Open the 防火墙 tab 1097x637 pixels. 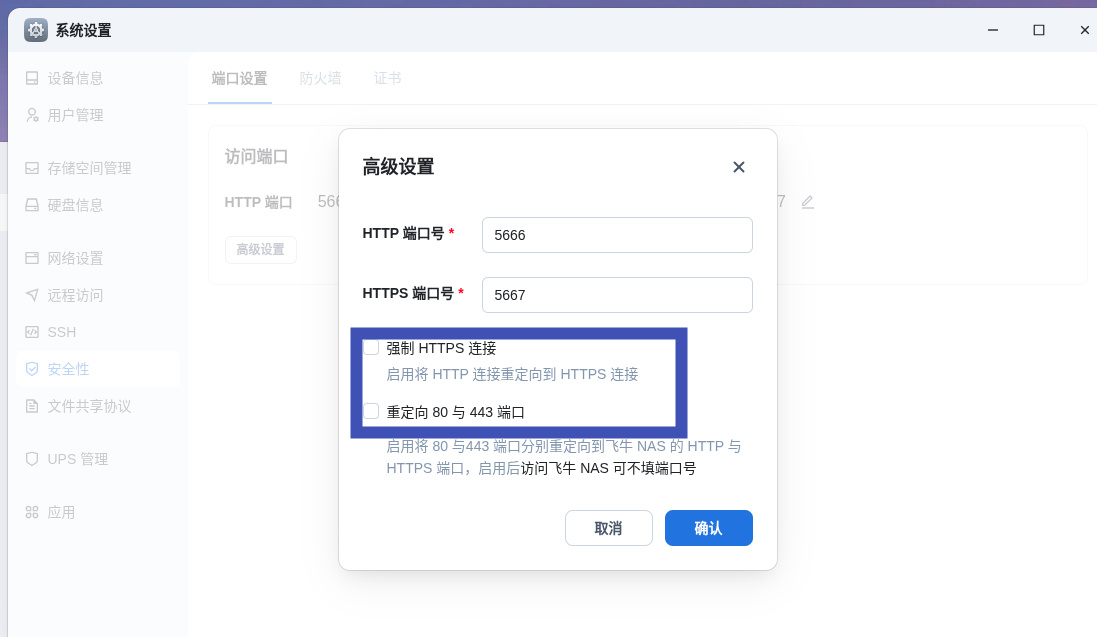320,78
